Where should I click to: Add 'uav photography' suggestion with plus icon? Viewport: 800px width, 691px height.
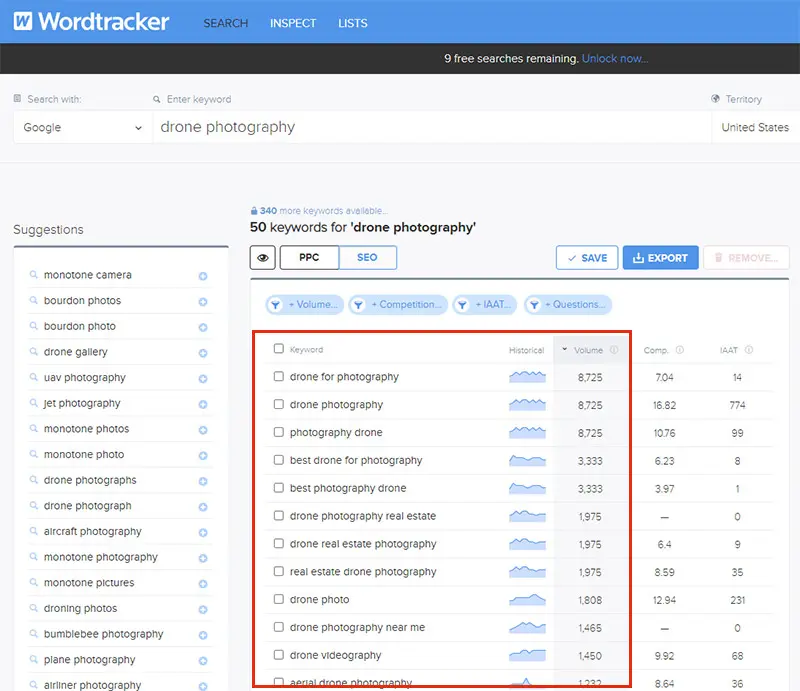pyautogui.click(x=203, y=379)
